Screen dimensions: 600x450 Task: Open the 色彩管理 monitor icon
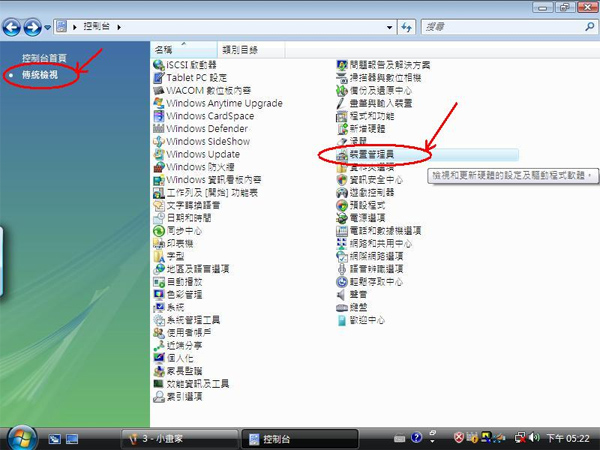159,295
